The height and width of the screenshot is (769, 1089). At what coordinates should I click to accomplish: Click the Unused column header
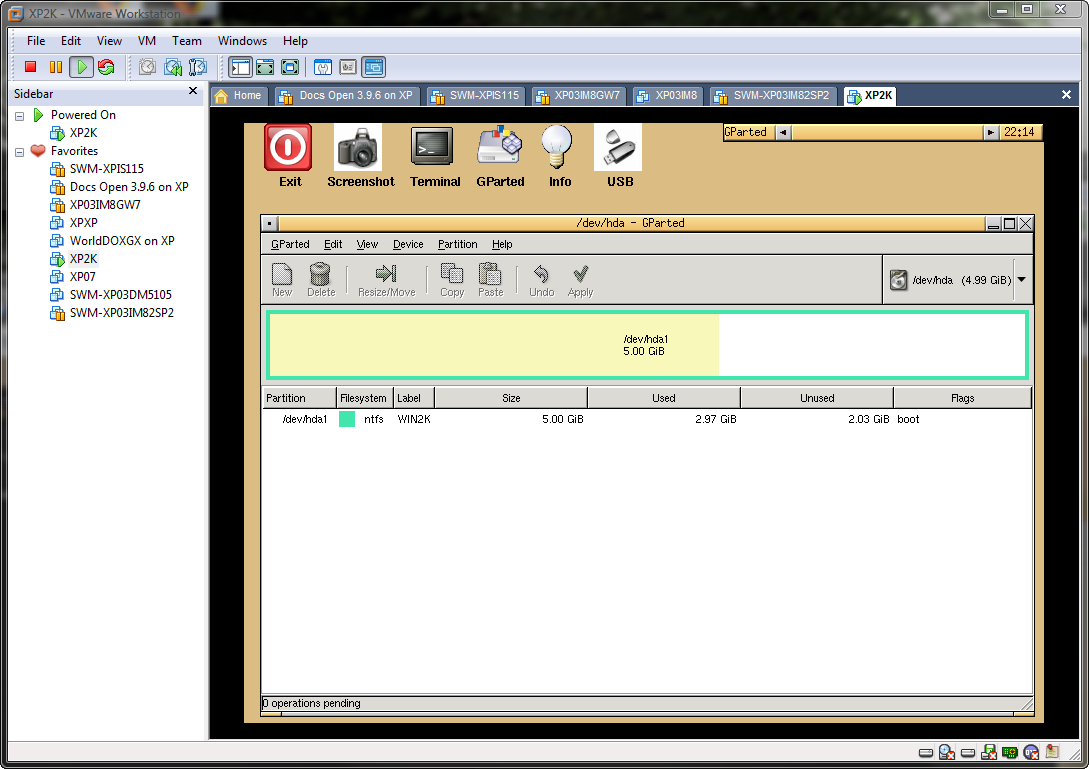coord(817,398)
